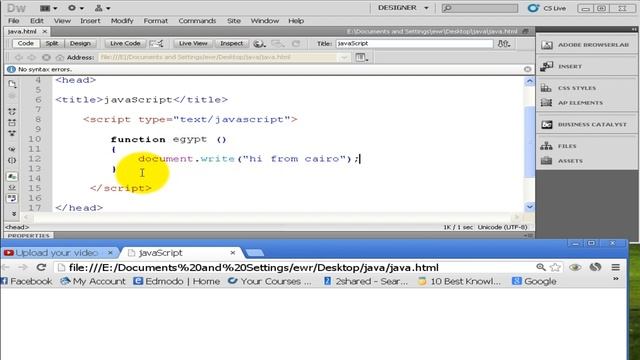Screen dimensions: 640x360
Task: Toggle line numbers in coding toolbar
Action: click(x=12, y=177)
